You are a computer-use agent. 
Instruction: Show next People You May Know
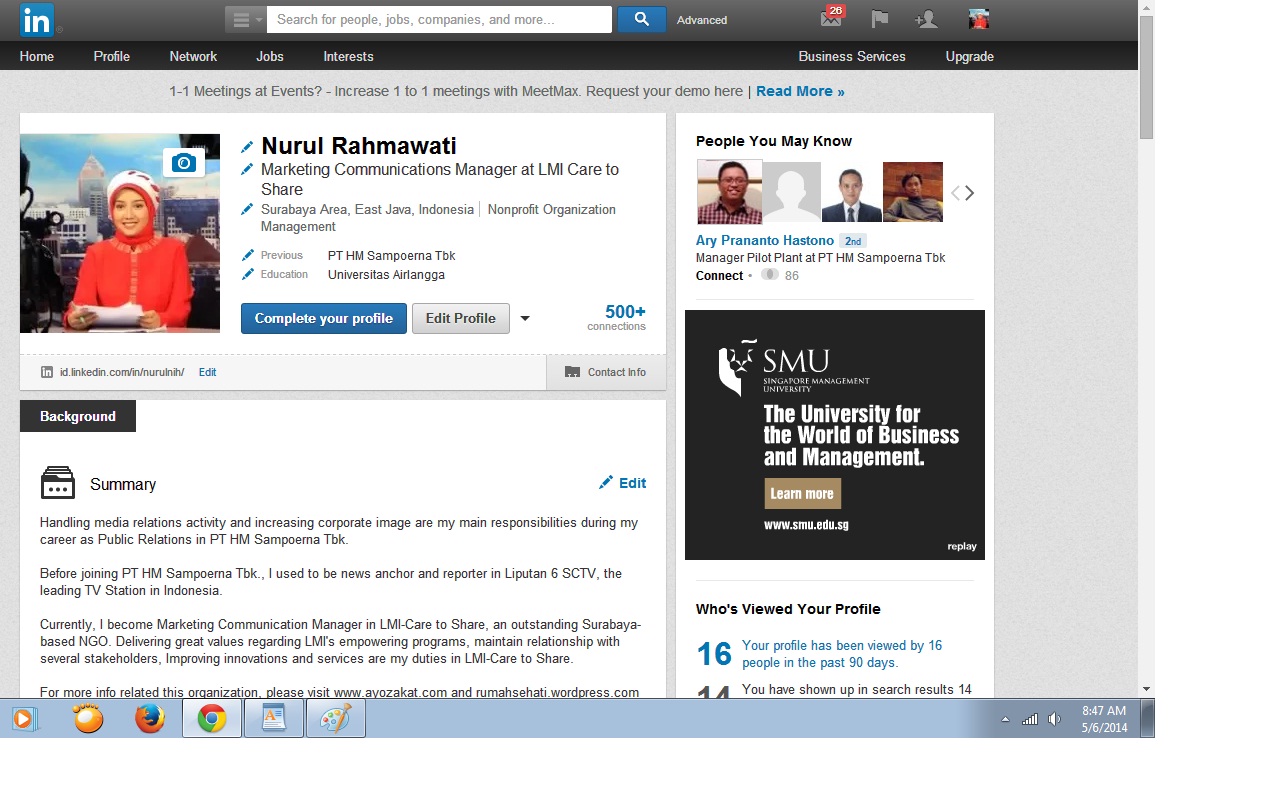[x=969, y=193]
